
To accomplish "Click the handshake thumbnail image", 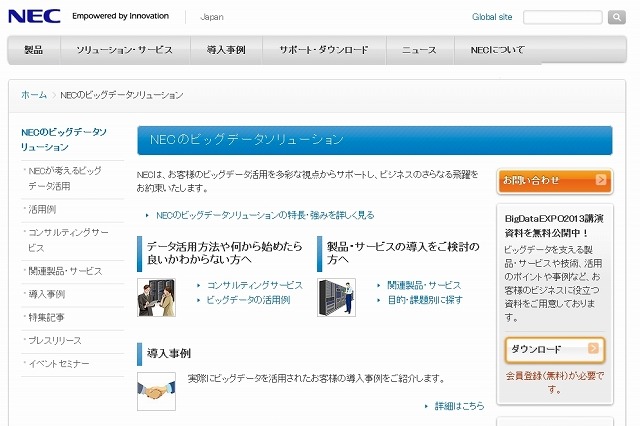I will (x=156, y=391).
